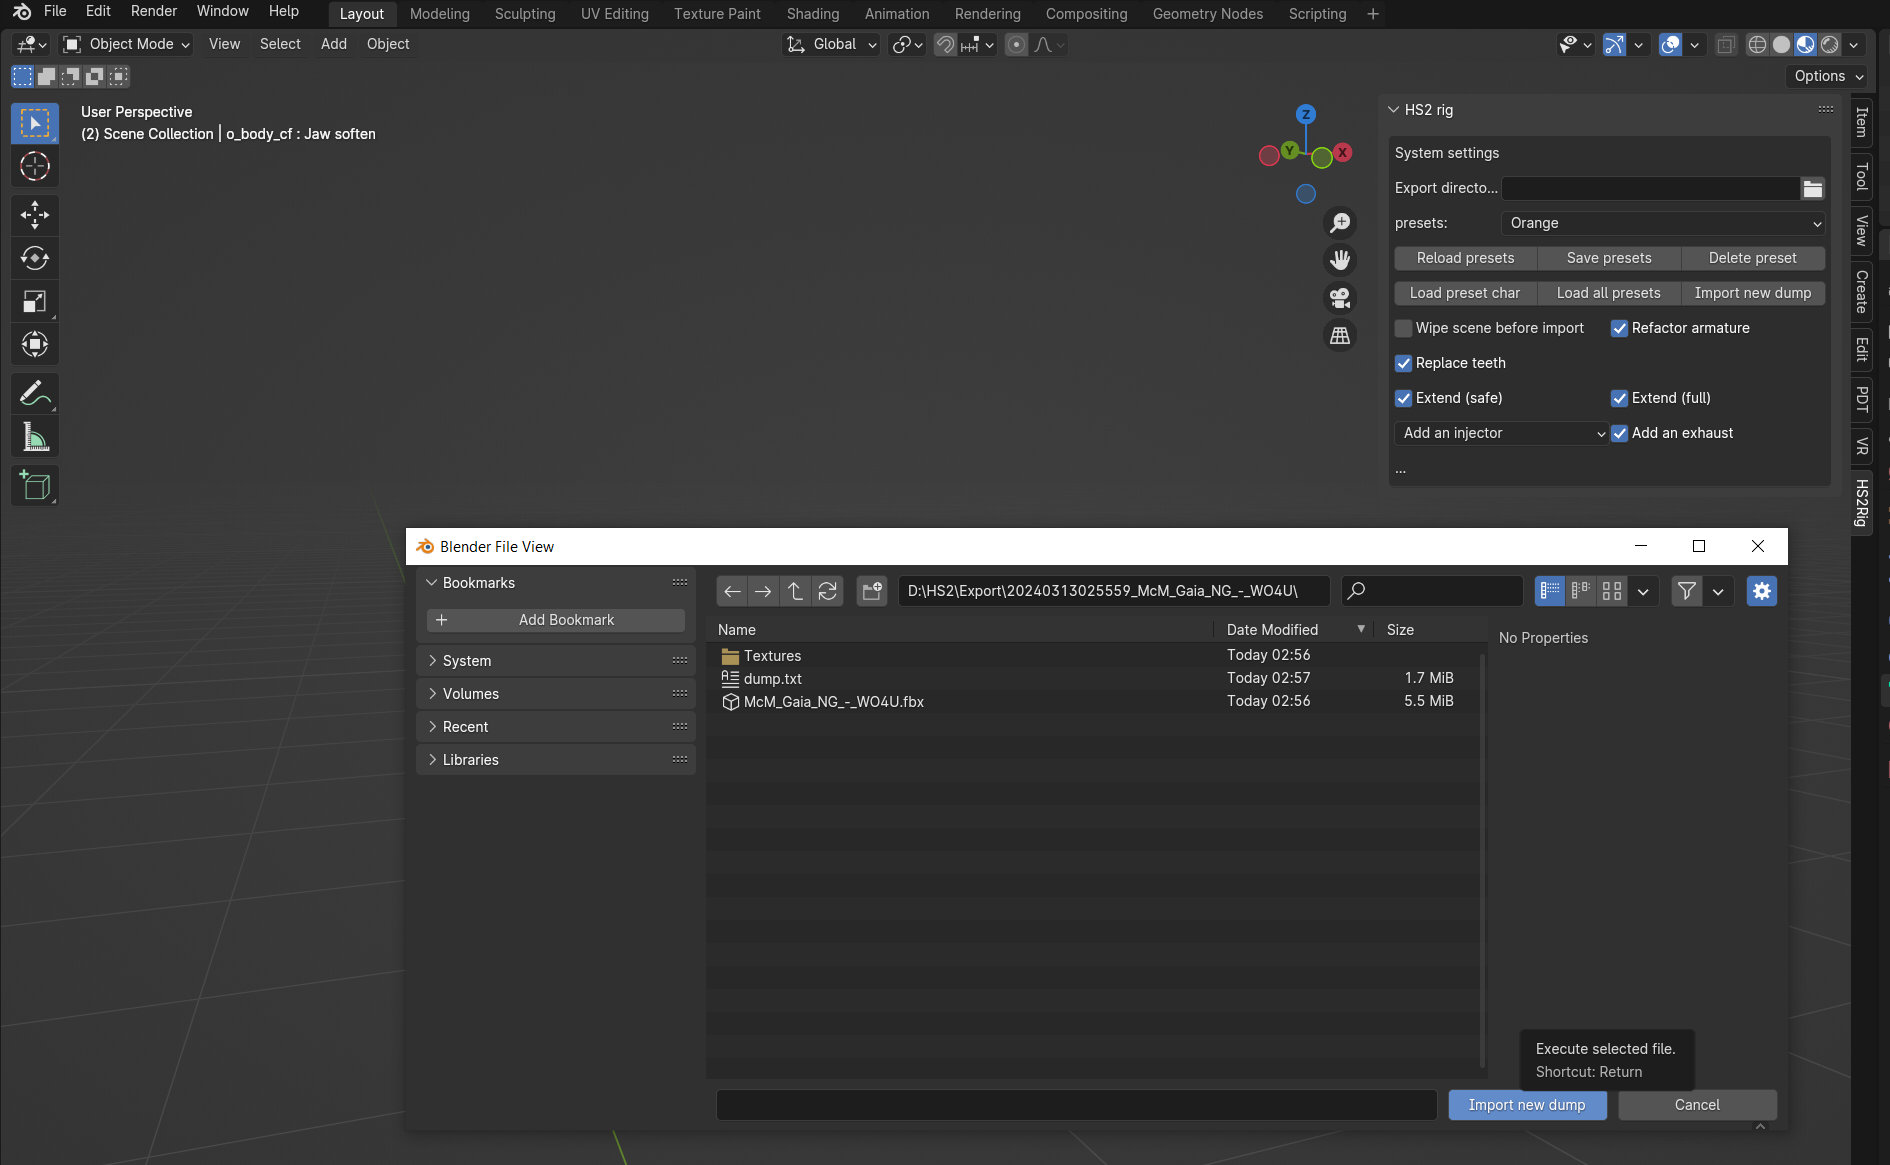
Task: Toggle the options gear in File View
Action: pos(1762,591)
